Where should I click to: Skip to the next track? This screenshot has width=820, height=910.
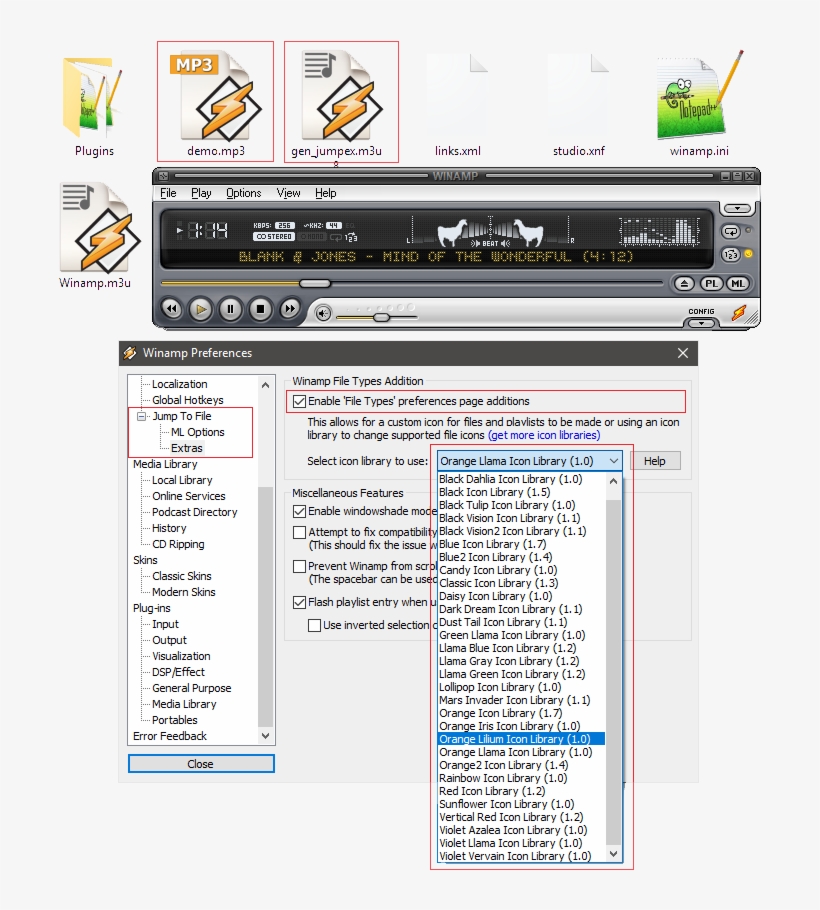290,309
